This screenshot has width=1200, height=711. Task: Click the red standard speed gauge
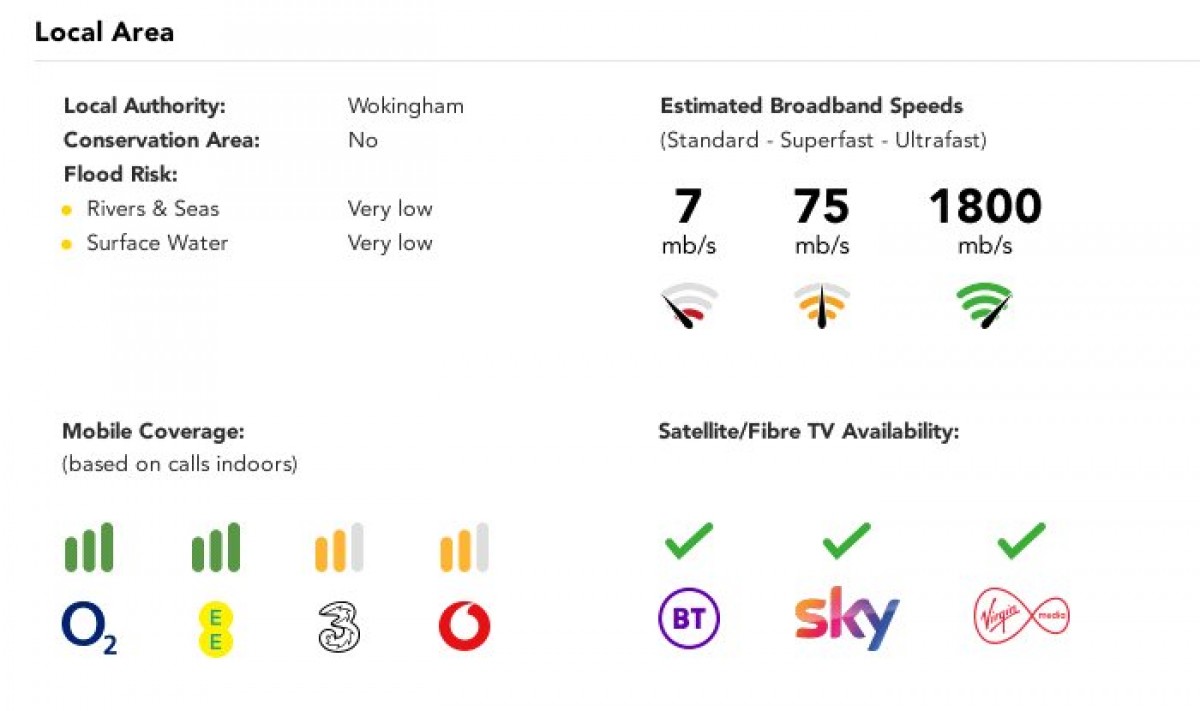tap(689, 305)
